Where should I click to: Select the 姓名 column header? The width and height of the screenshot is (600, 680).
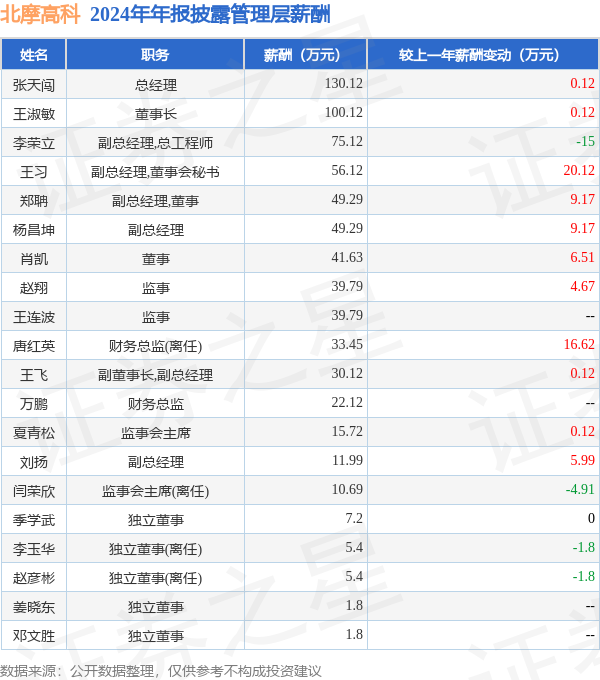pyautogui.click(x=34, y=55)
